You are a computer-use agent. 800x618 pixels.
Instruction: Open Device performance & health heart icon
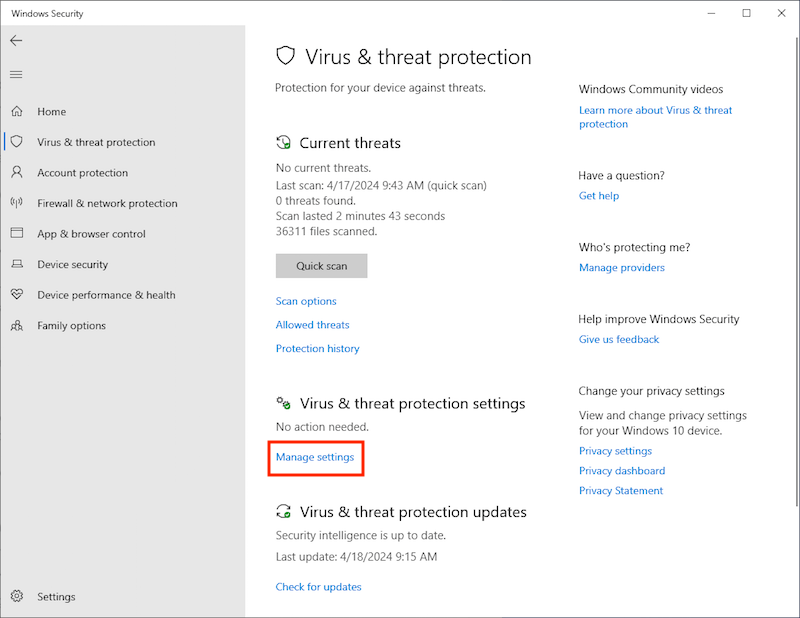point(17,295)
